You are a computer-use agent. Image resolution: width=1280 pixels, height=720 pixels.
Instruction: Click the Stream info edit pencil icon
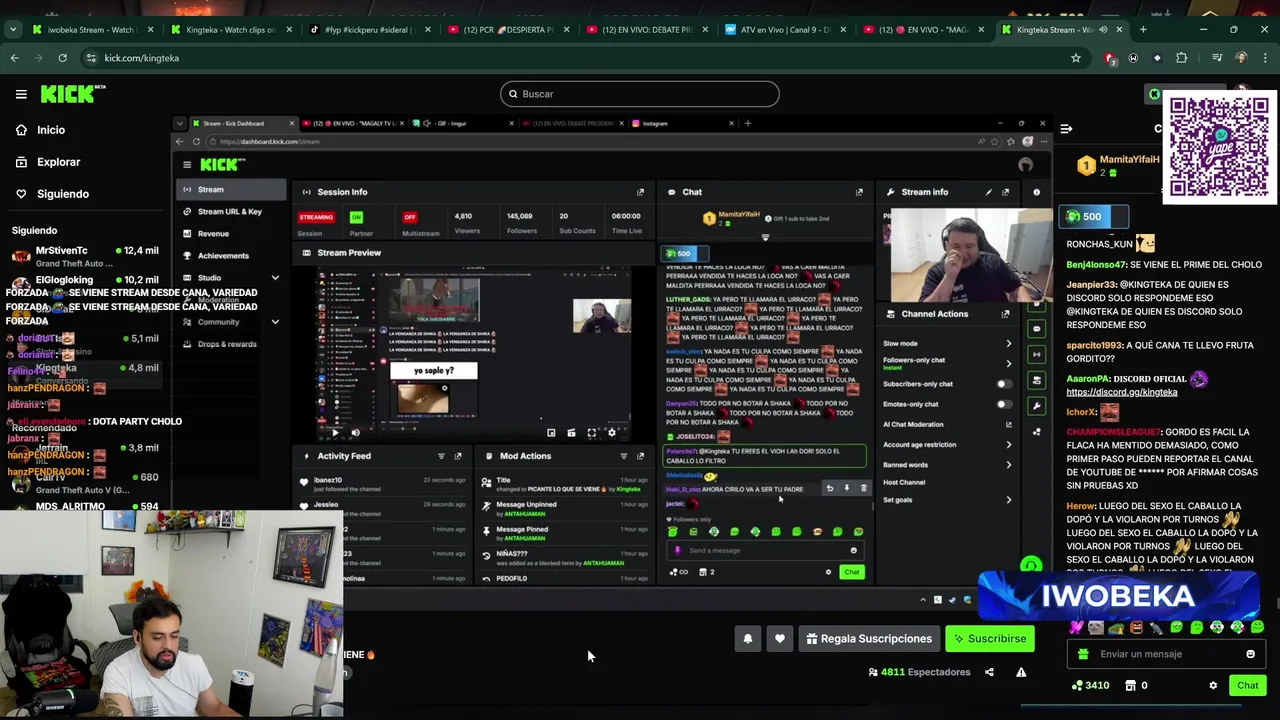[x=989, y=192]
